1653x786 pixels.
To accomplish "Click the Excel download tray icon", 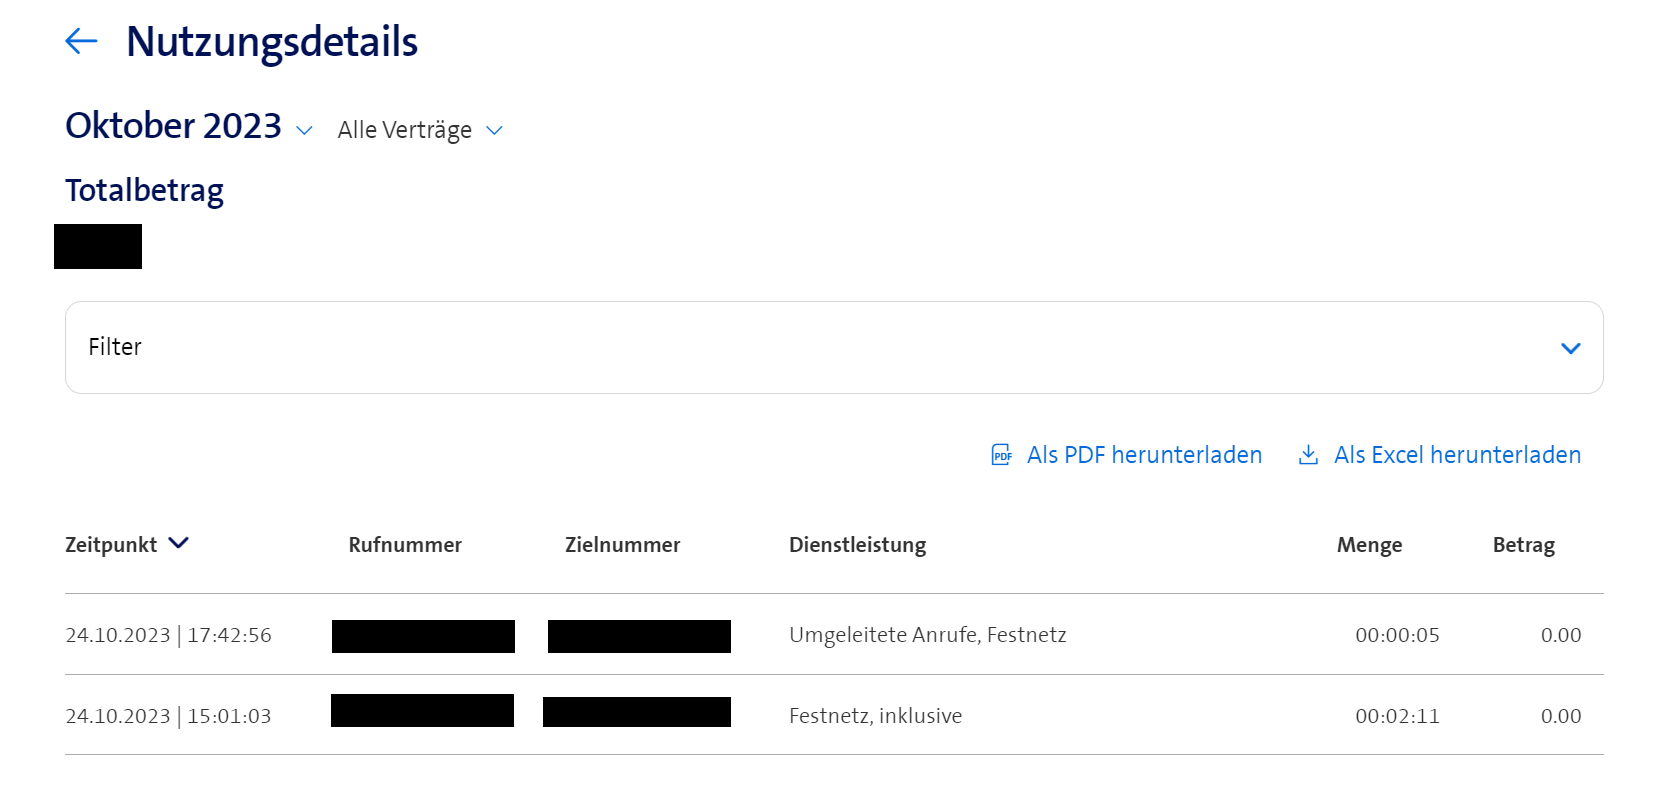I will point(1308,455).
